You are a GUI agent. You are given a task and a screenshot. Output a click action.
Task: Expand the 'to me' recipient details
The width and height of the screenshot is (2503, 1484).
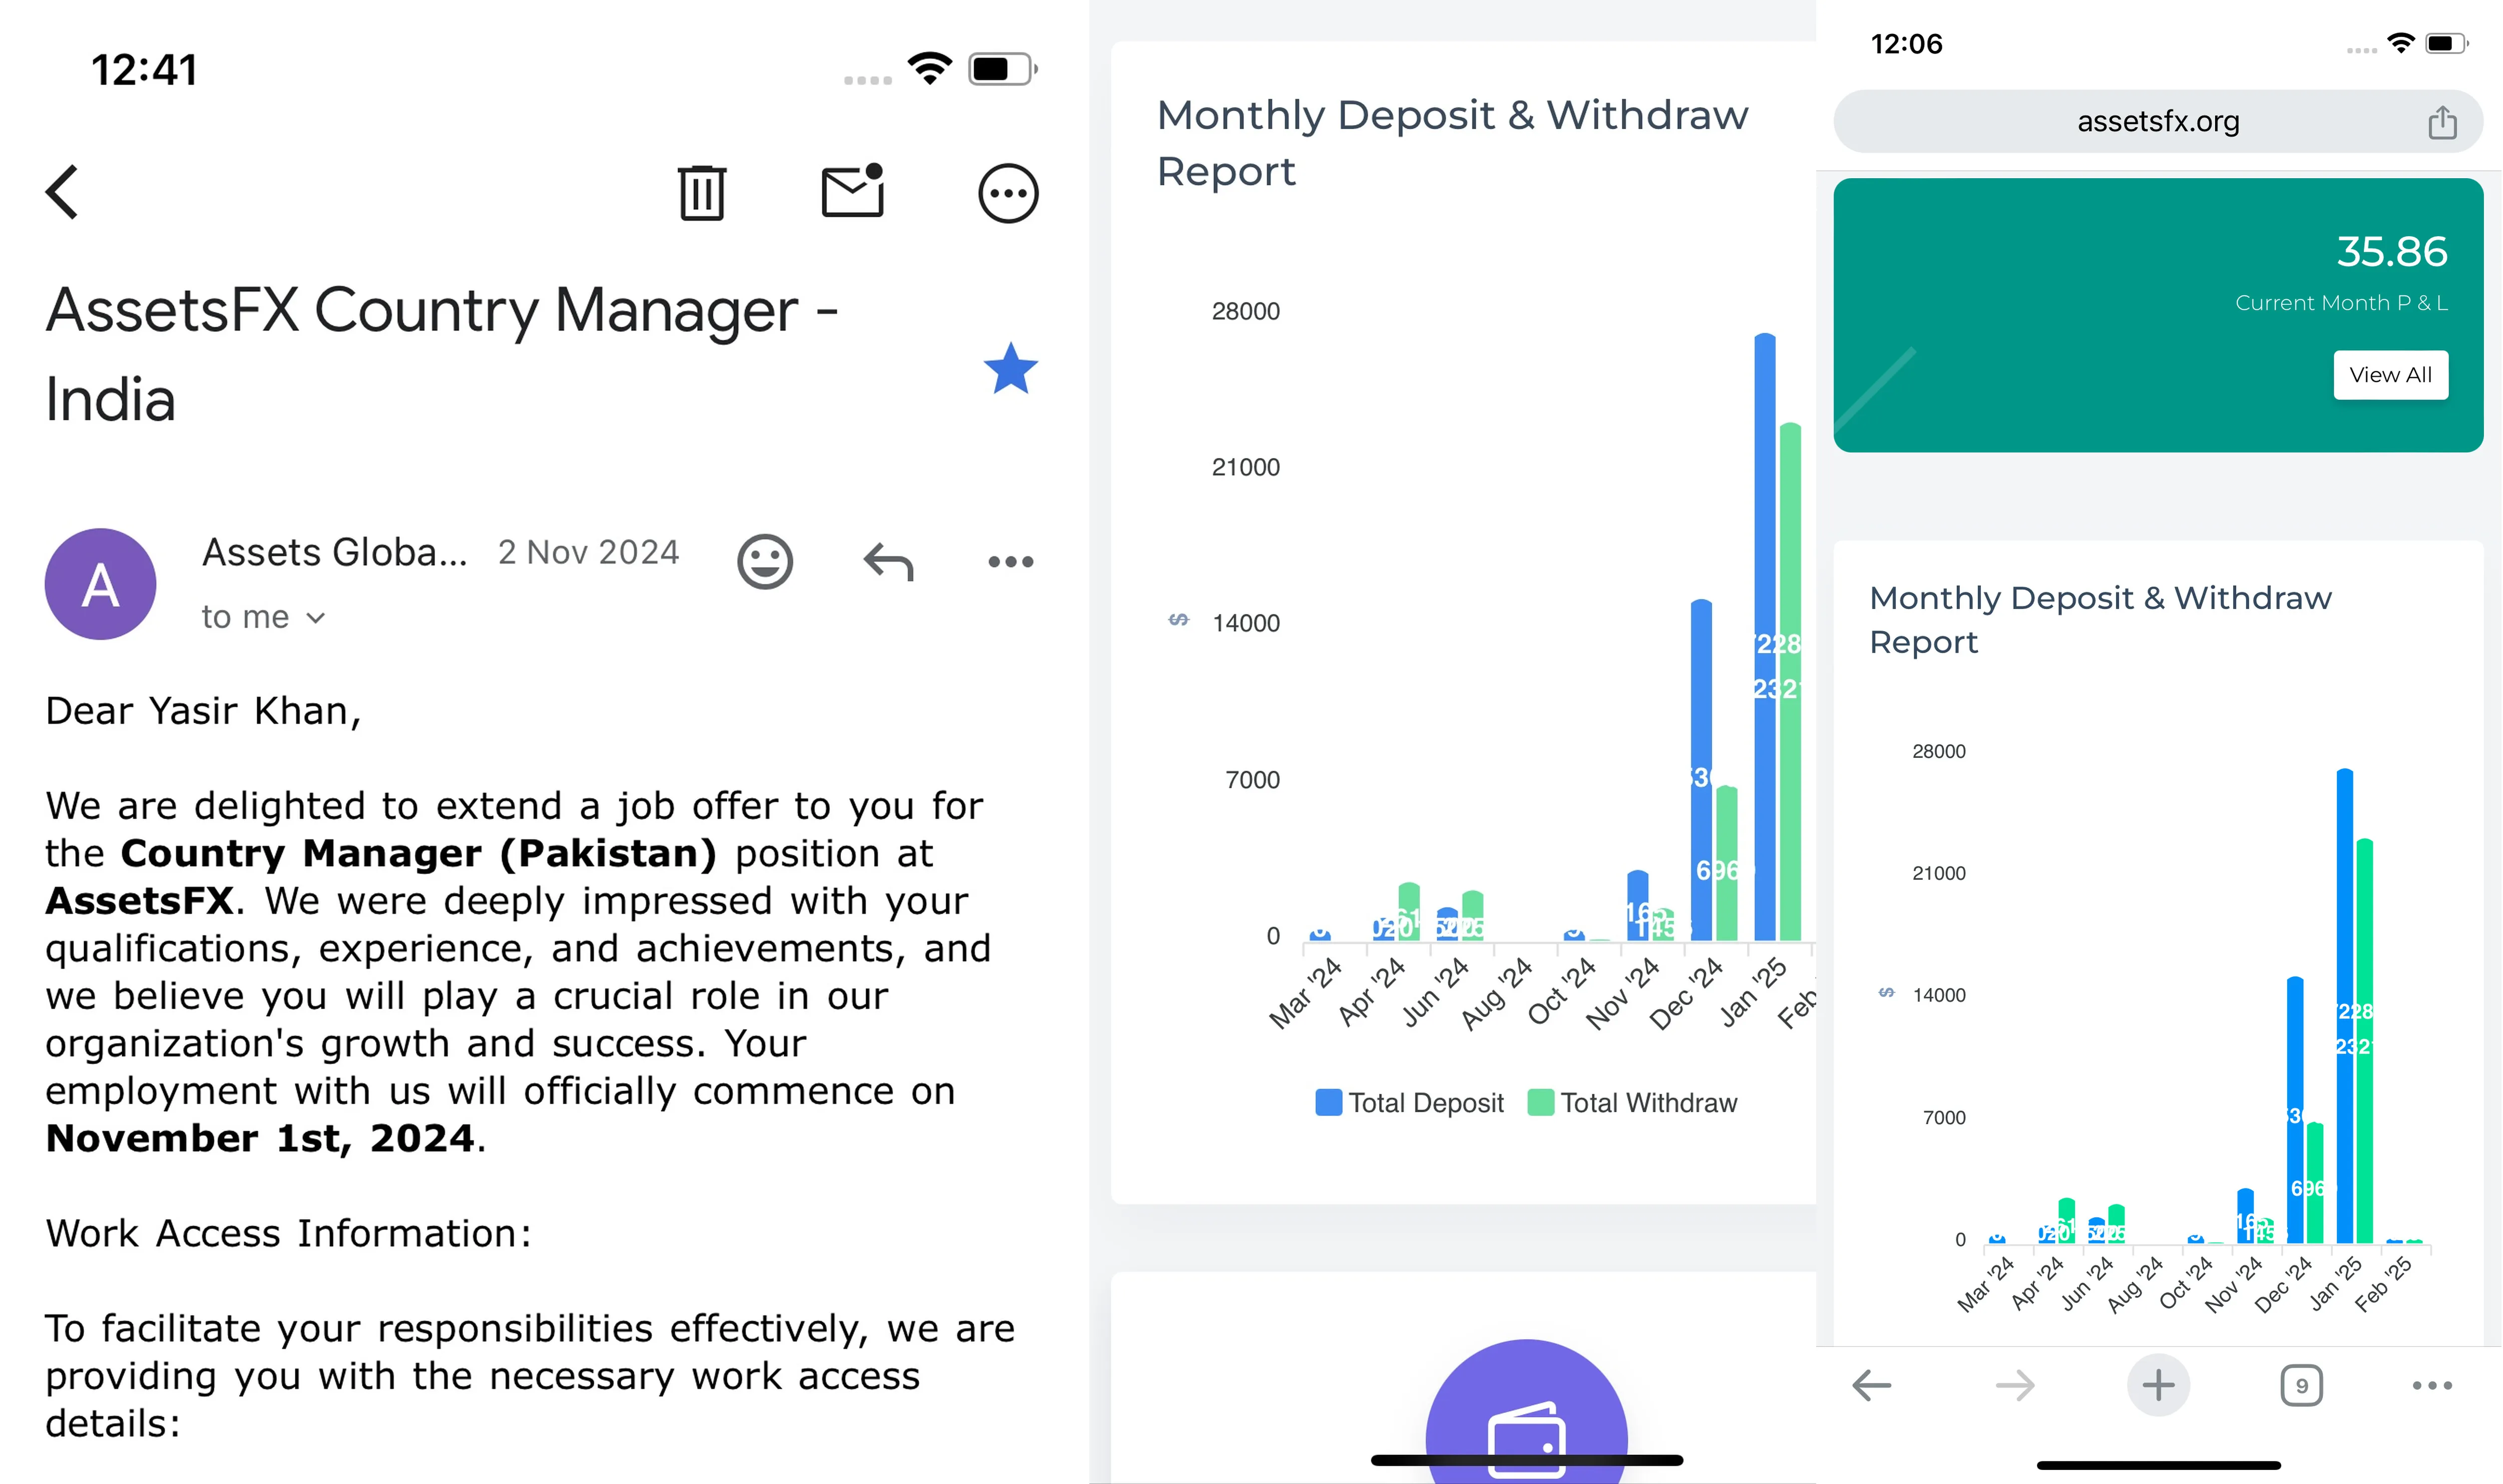click(x=264, y=617)
